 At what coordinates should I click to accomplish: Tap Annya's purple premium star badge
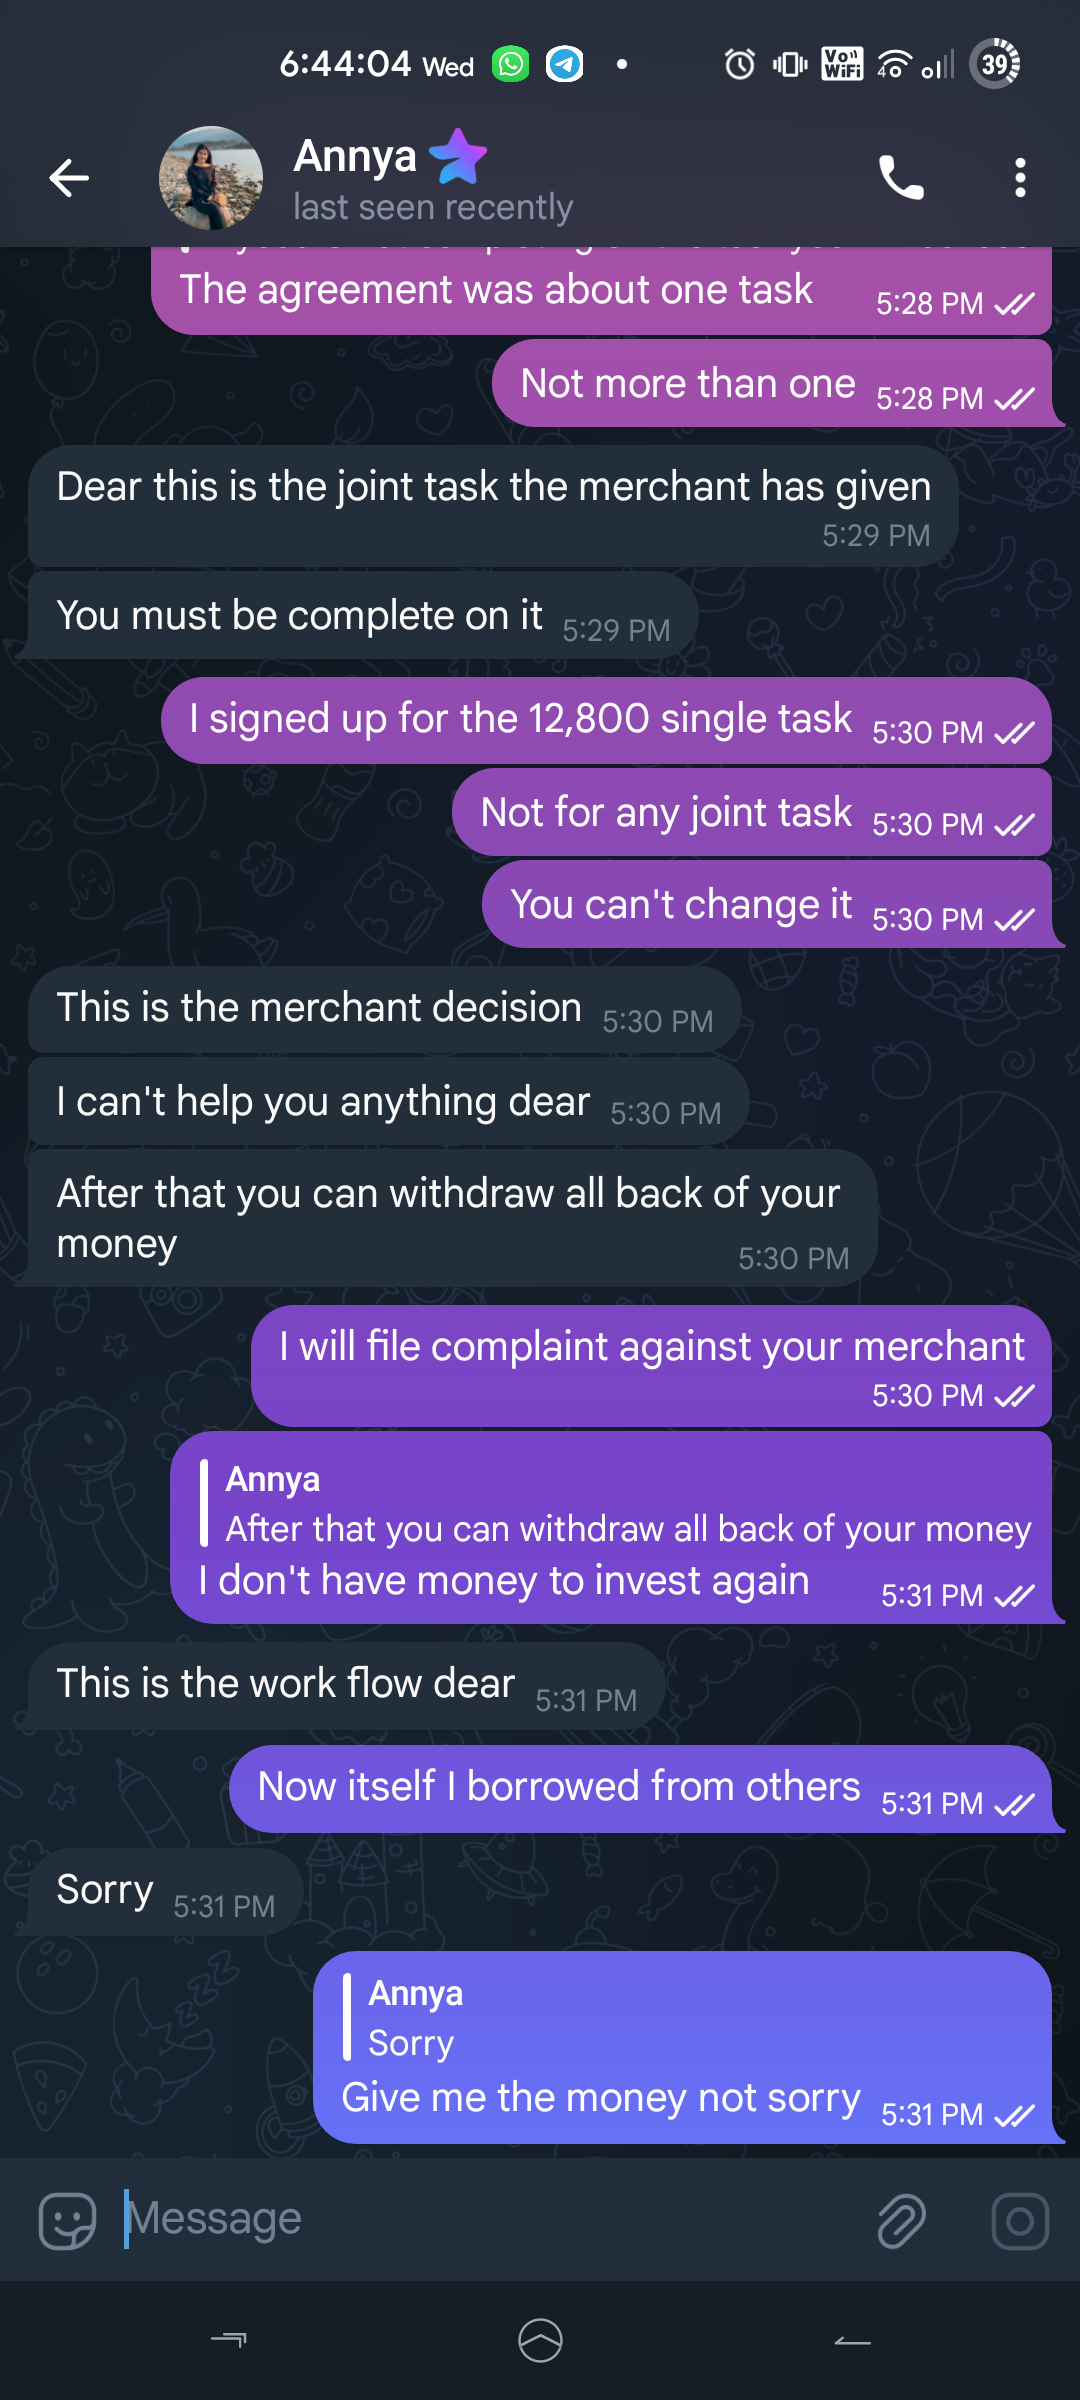(458, 157)
